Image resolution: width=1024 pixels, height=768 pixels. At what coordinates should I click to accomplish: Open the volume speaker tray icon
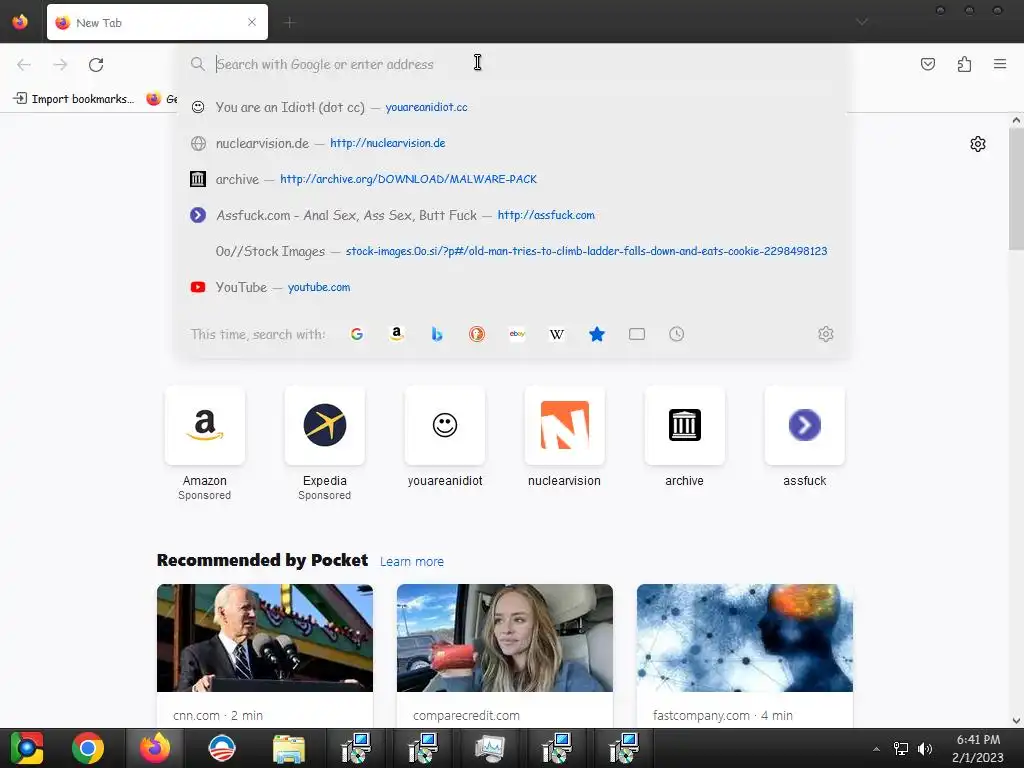click(925, 748)
